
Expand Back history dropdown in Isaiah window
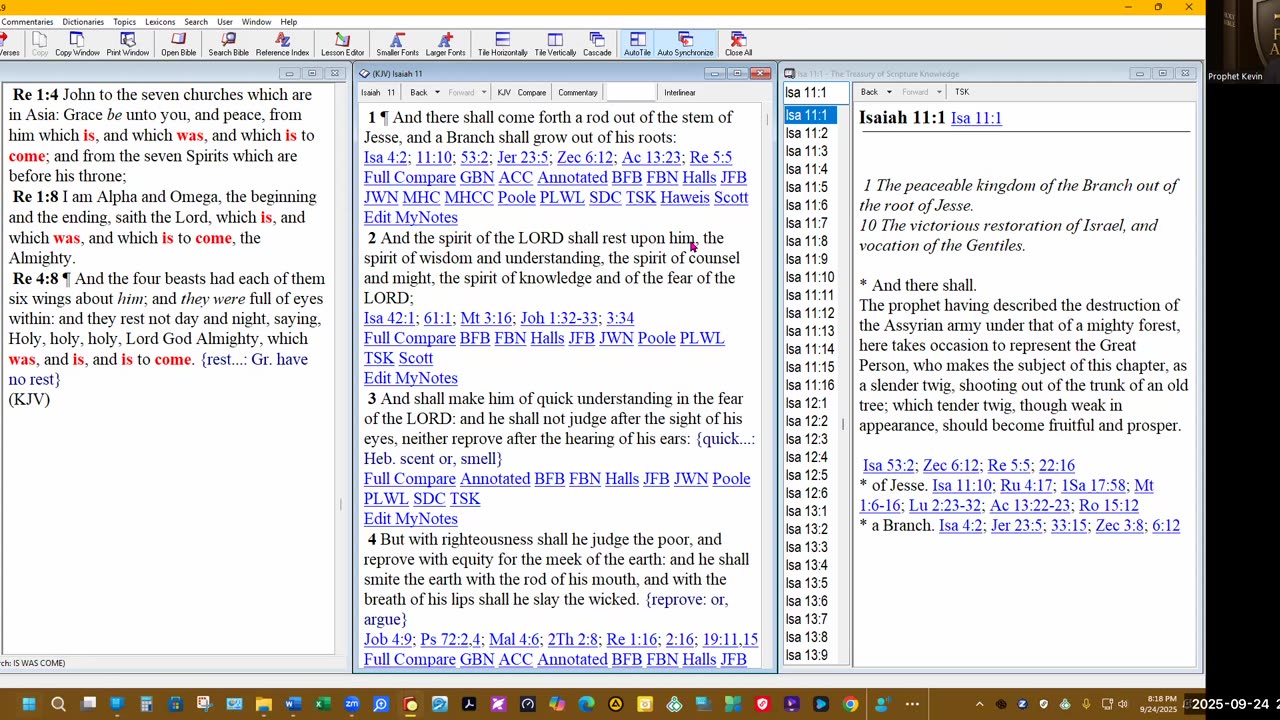point(437,93)
